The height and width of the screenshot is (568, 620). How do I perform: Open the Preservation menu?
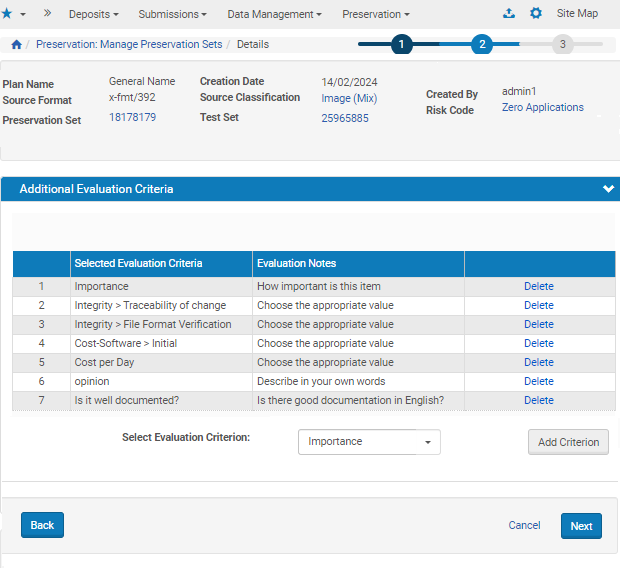[x=375, y=15]
